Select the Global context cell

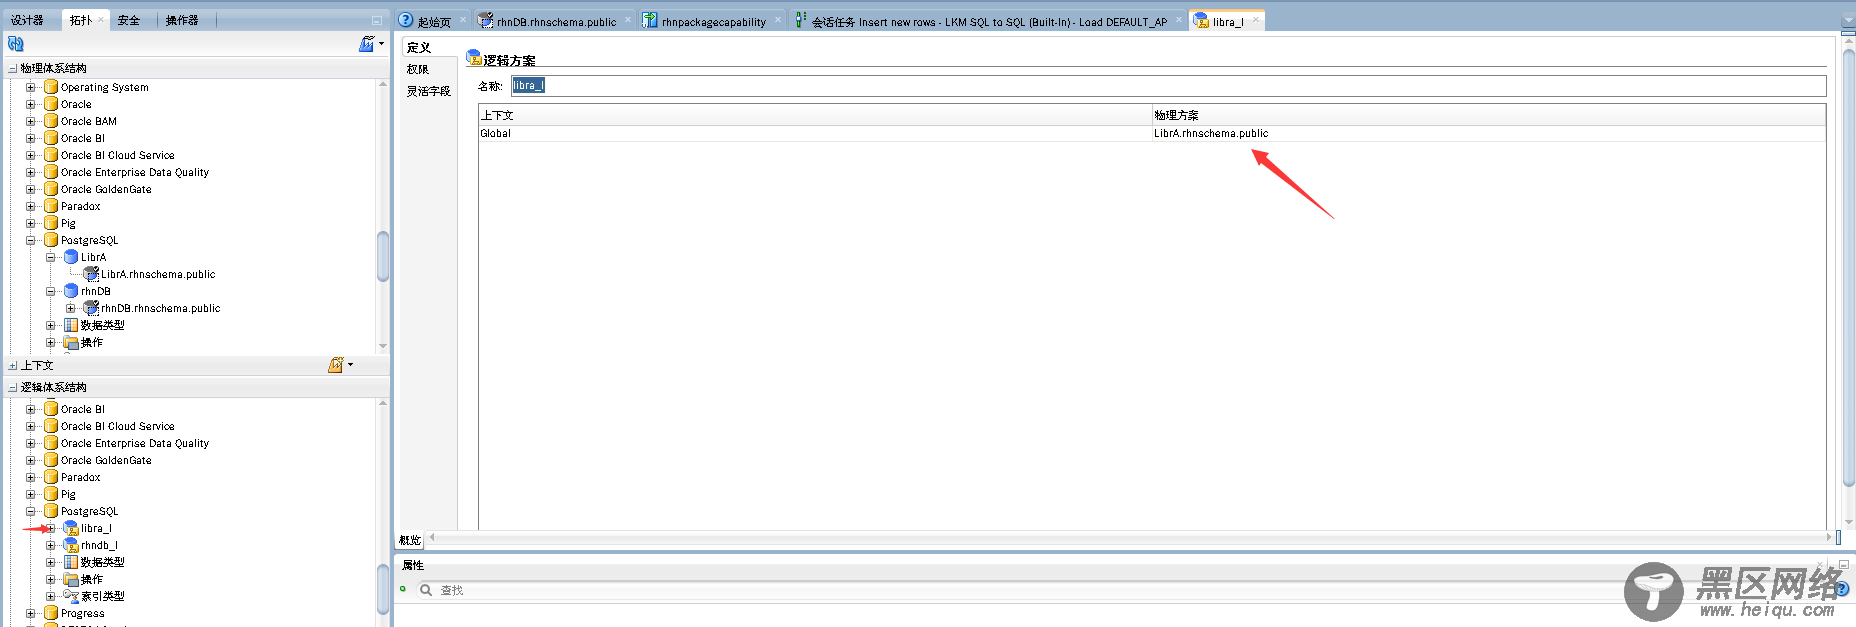point(815,133)
